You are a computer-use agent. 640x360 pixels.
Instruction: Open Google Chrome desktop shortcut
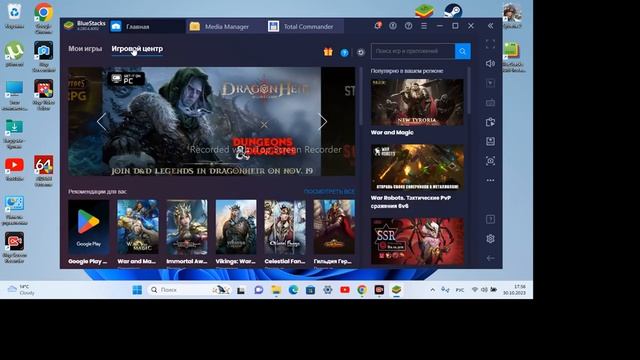(x=43, y=18)
